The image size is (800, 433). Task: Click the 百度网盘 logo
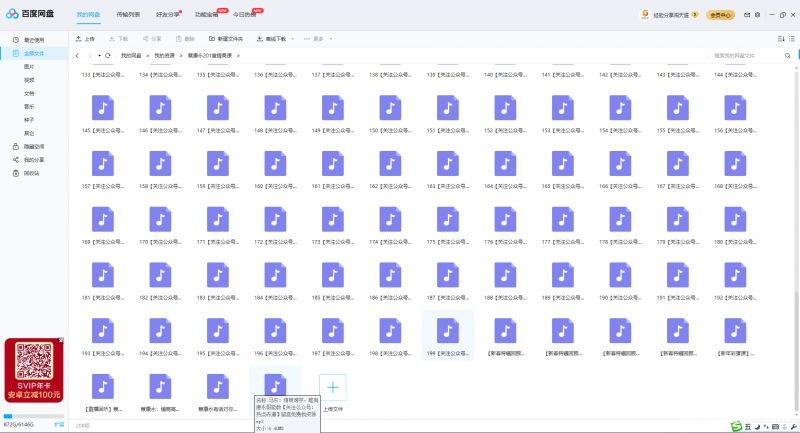tap(30, 14)
